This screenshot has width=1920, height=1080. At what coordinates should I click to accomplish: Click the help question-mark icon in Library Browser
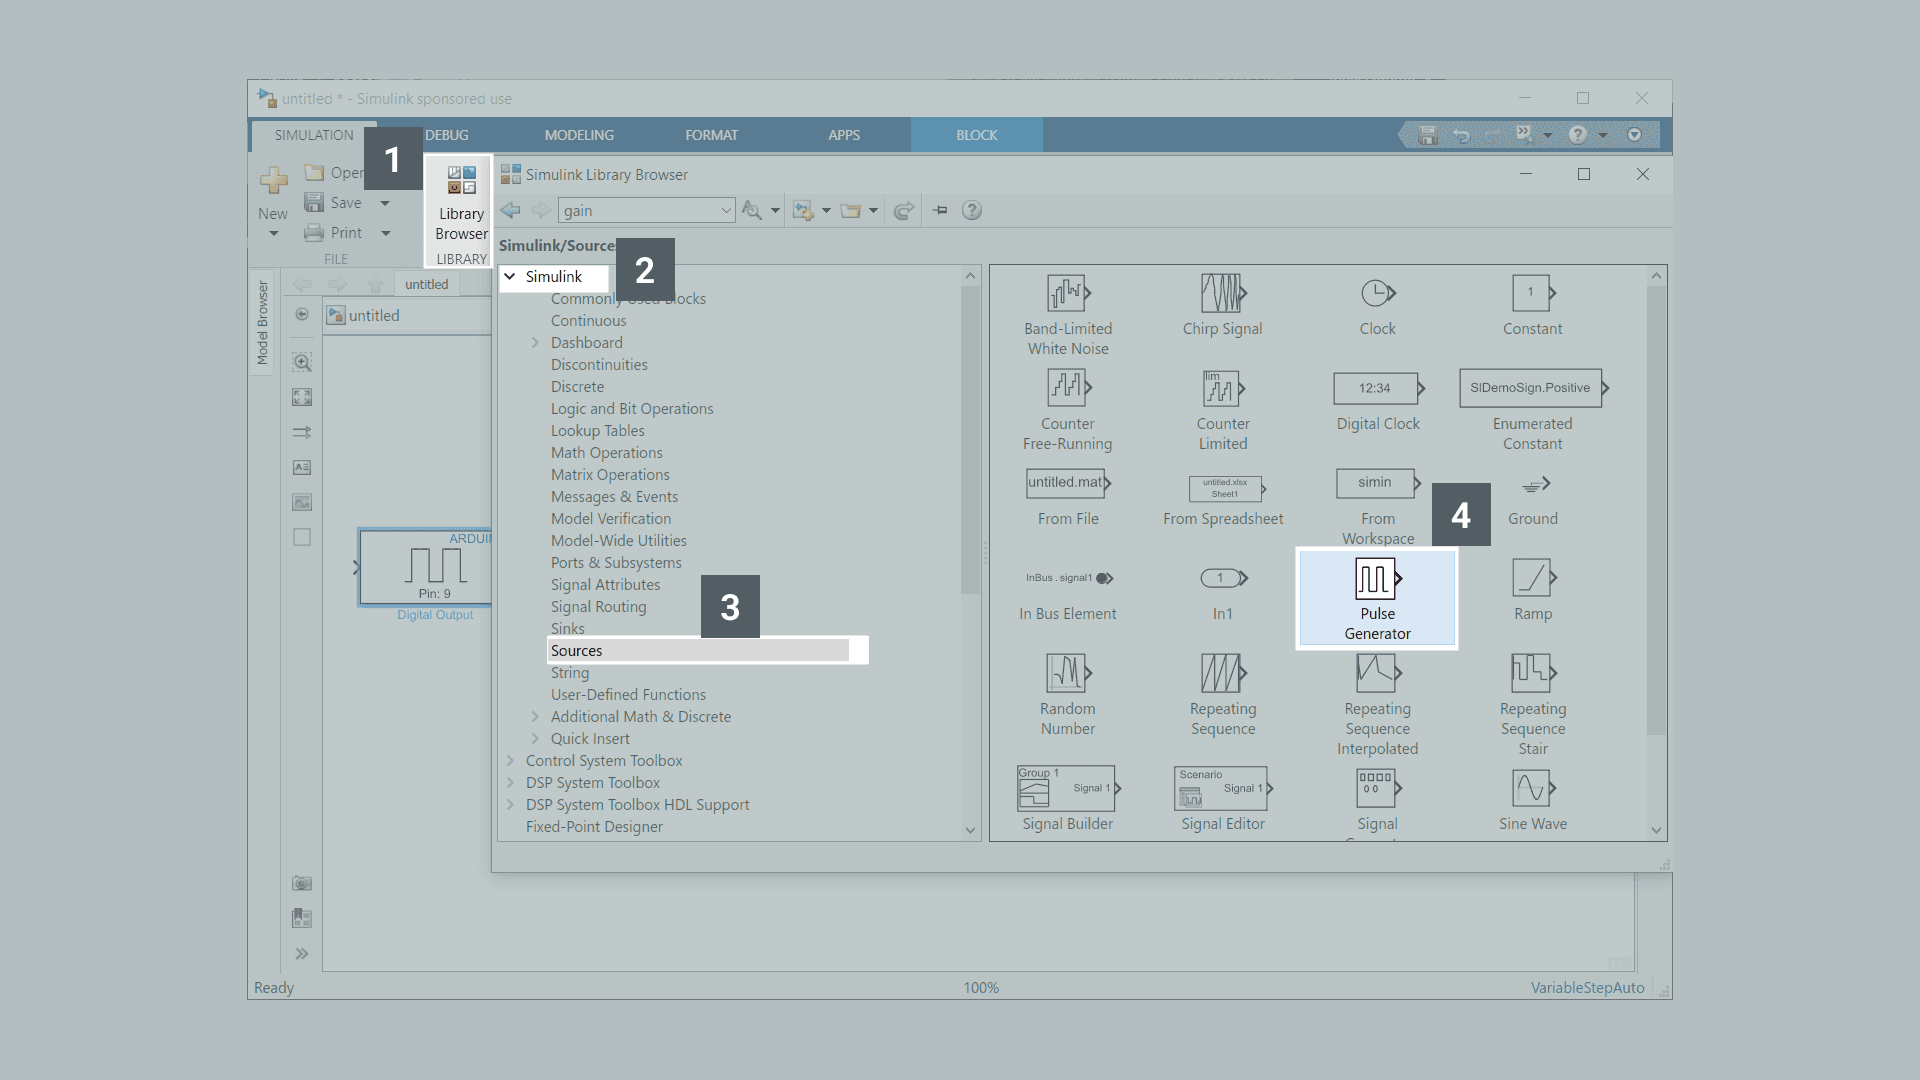(971, 211)
